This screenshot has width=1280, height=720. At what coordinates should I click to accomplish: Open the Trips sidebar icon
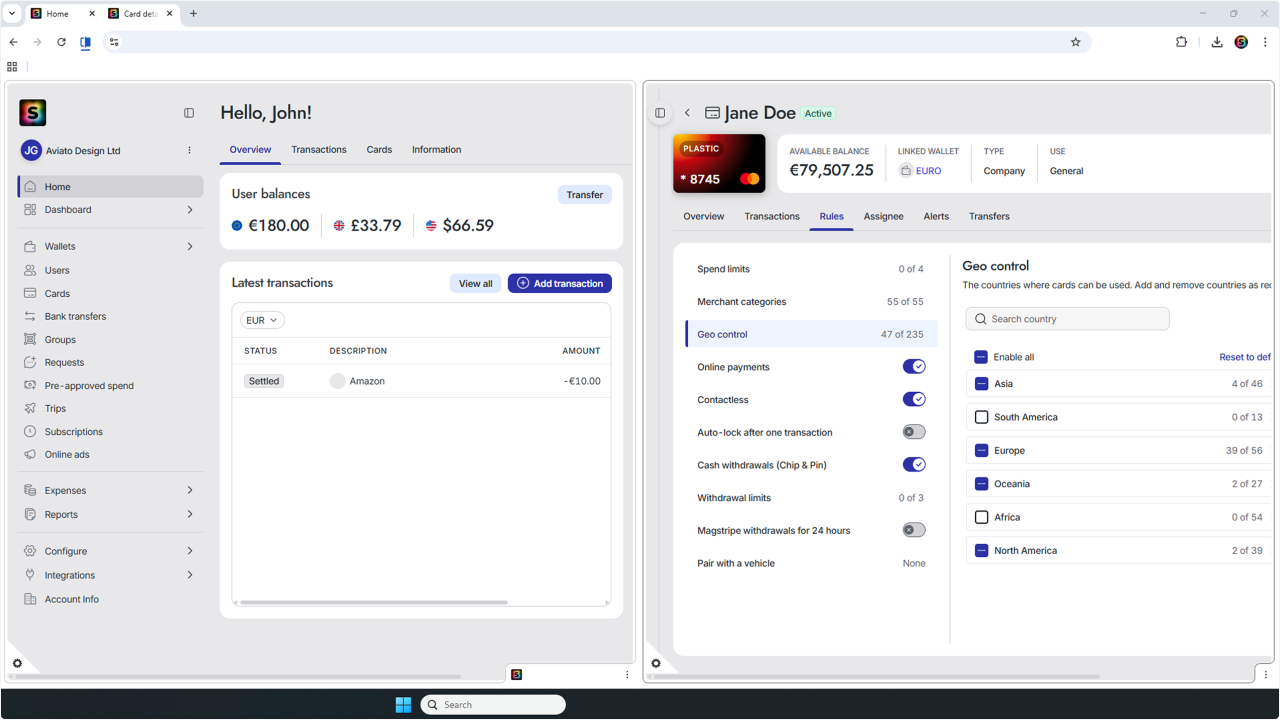click(x=30, y=408)
